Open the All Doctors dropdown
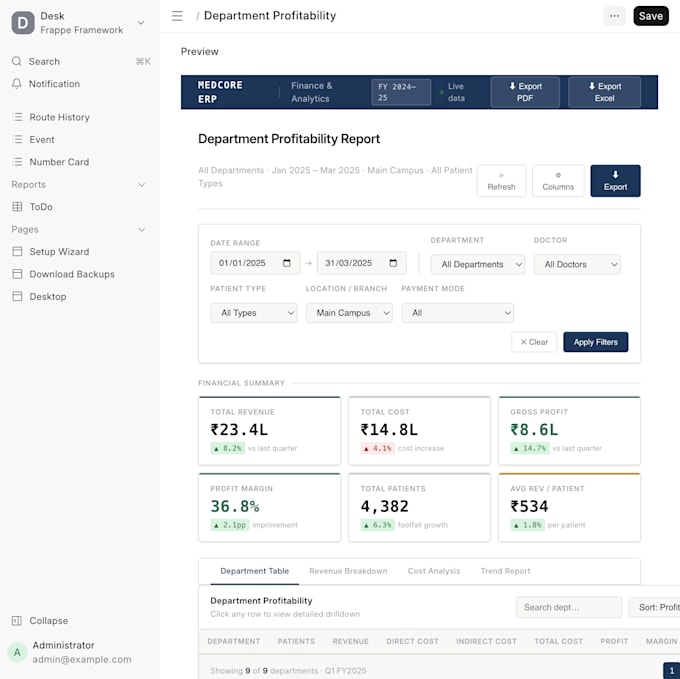The height and width of the screenshot is (679, 680). coord(577,264)
